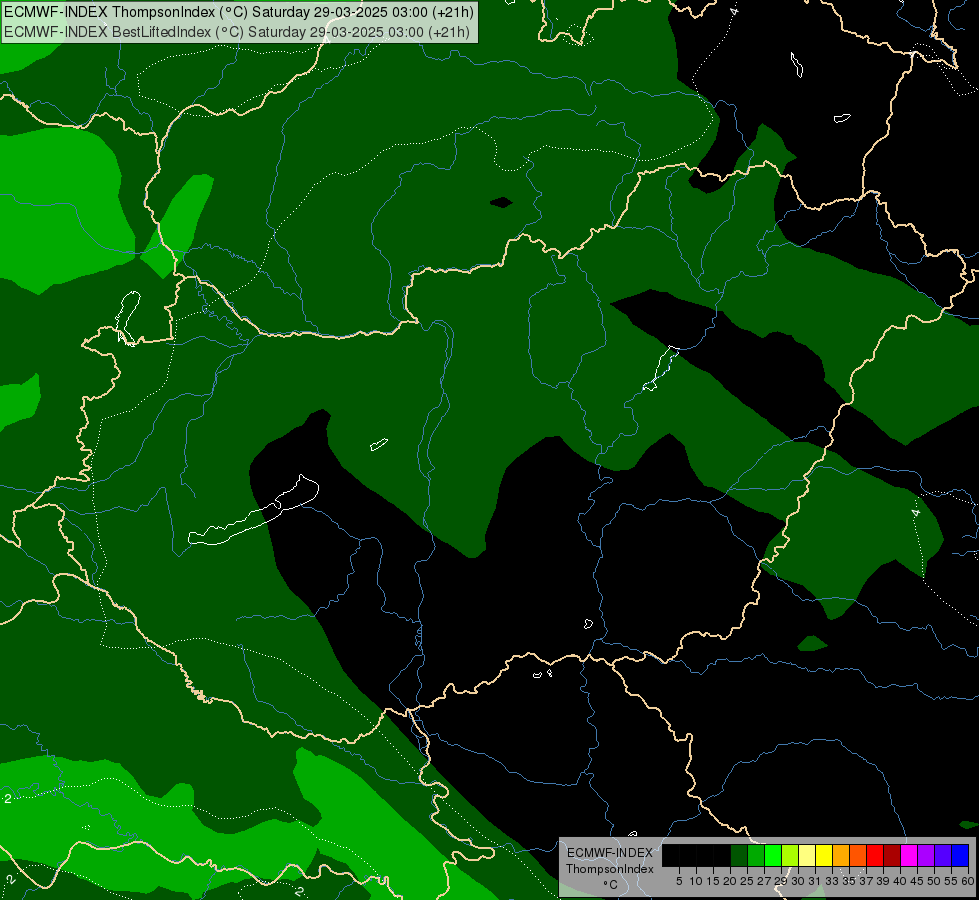
Task: Click the ThompsonIndex title line at top
Action: click(x=239, y=12)
